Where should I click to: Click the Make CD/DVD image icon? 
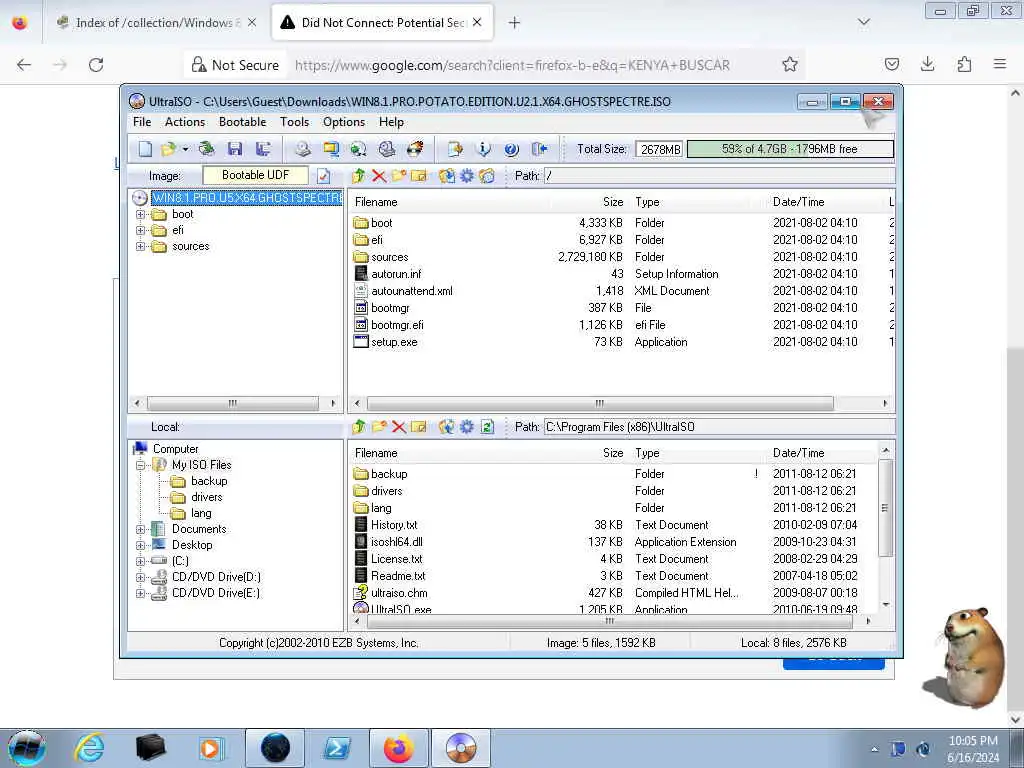(x=302, y=150)
